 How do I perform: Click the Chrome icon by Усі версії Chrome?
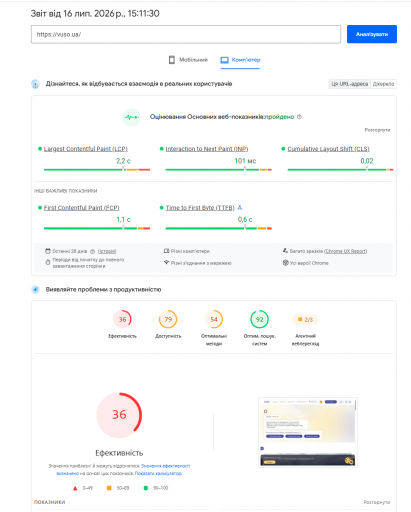285,263
